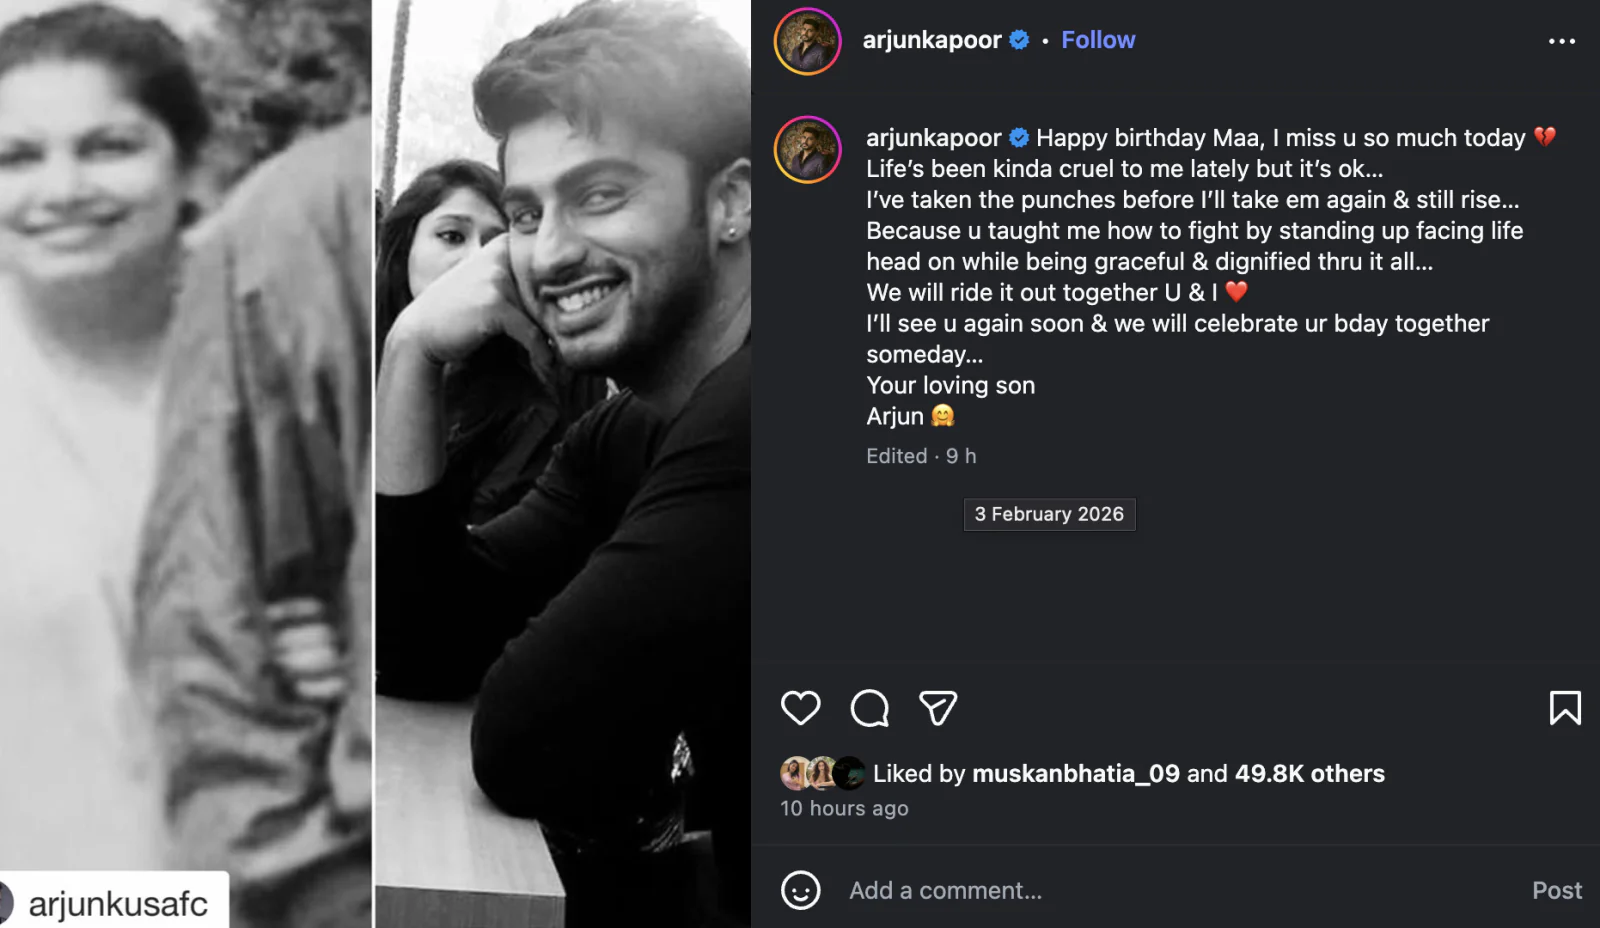Share the post using the paper plane icon
Screen dimensions: 1600x928
(x=938, y=709)
